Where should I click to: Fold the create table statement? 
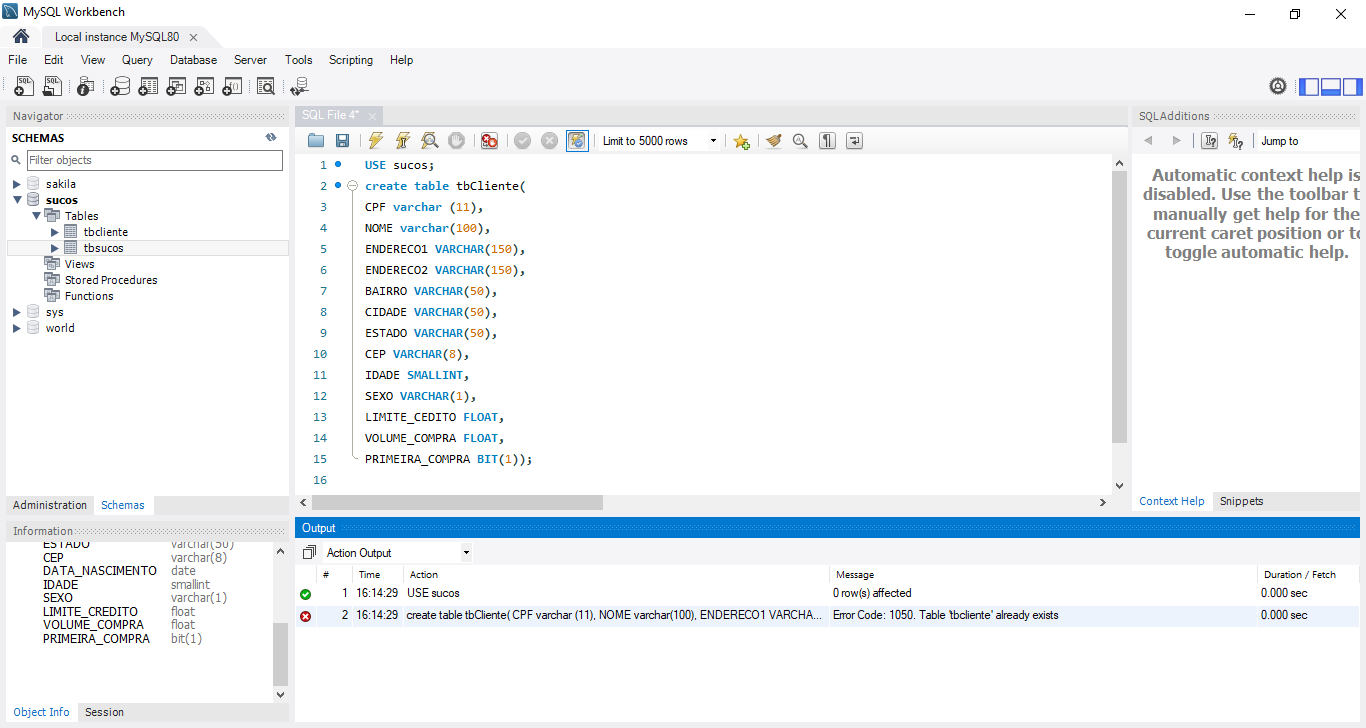352,186
